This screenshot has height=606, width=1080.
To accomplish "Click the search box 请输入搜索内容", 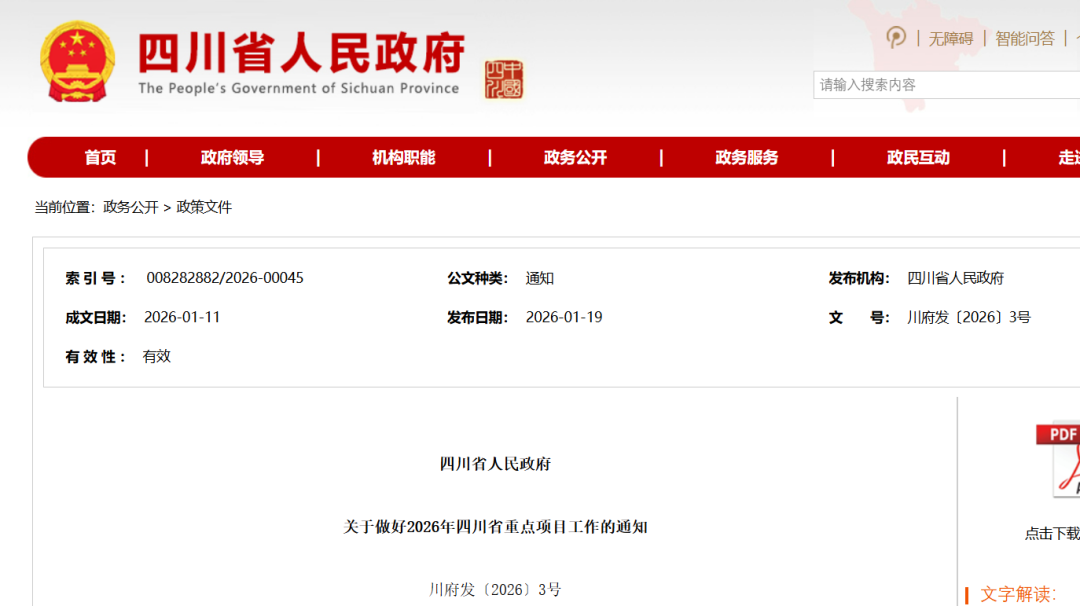I will (x=945, y=85).
